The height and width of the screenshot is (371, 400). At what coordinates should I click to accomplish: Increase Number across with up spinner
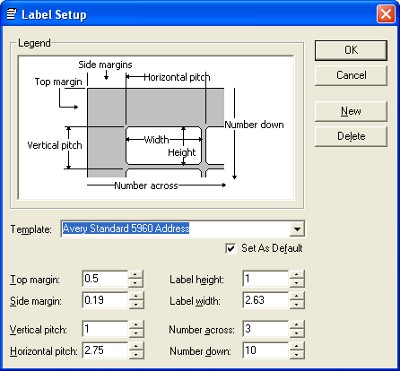coord(297,325)
